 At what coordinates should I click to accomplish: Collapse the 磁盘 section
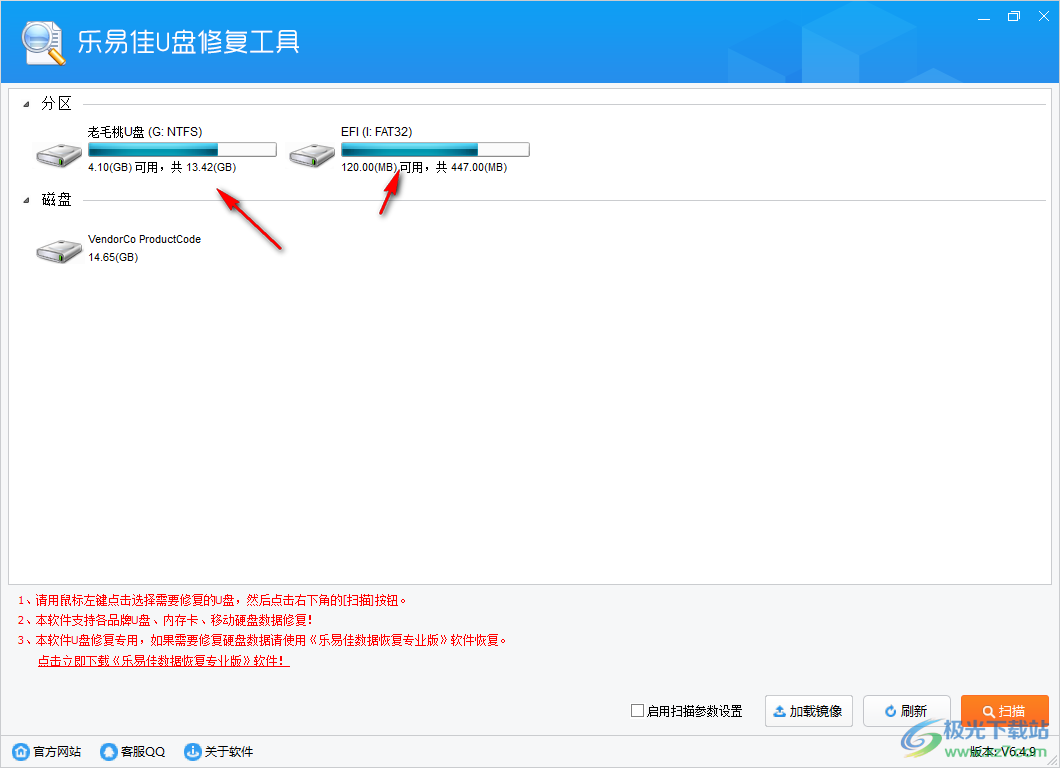tap(26, 199)
